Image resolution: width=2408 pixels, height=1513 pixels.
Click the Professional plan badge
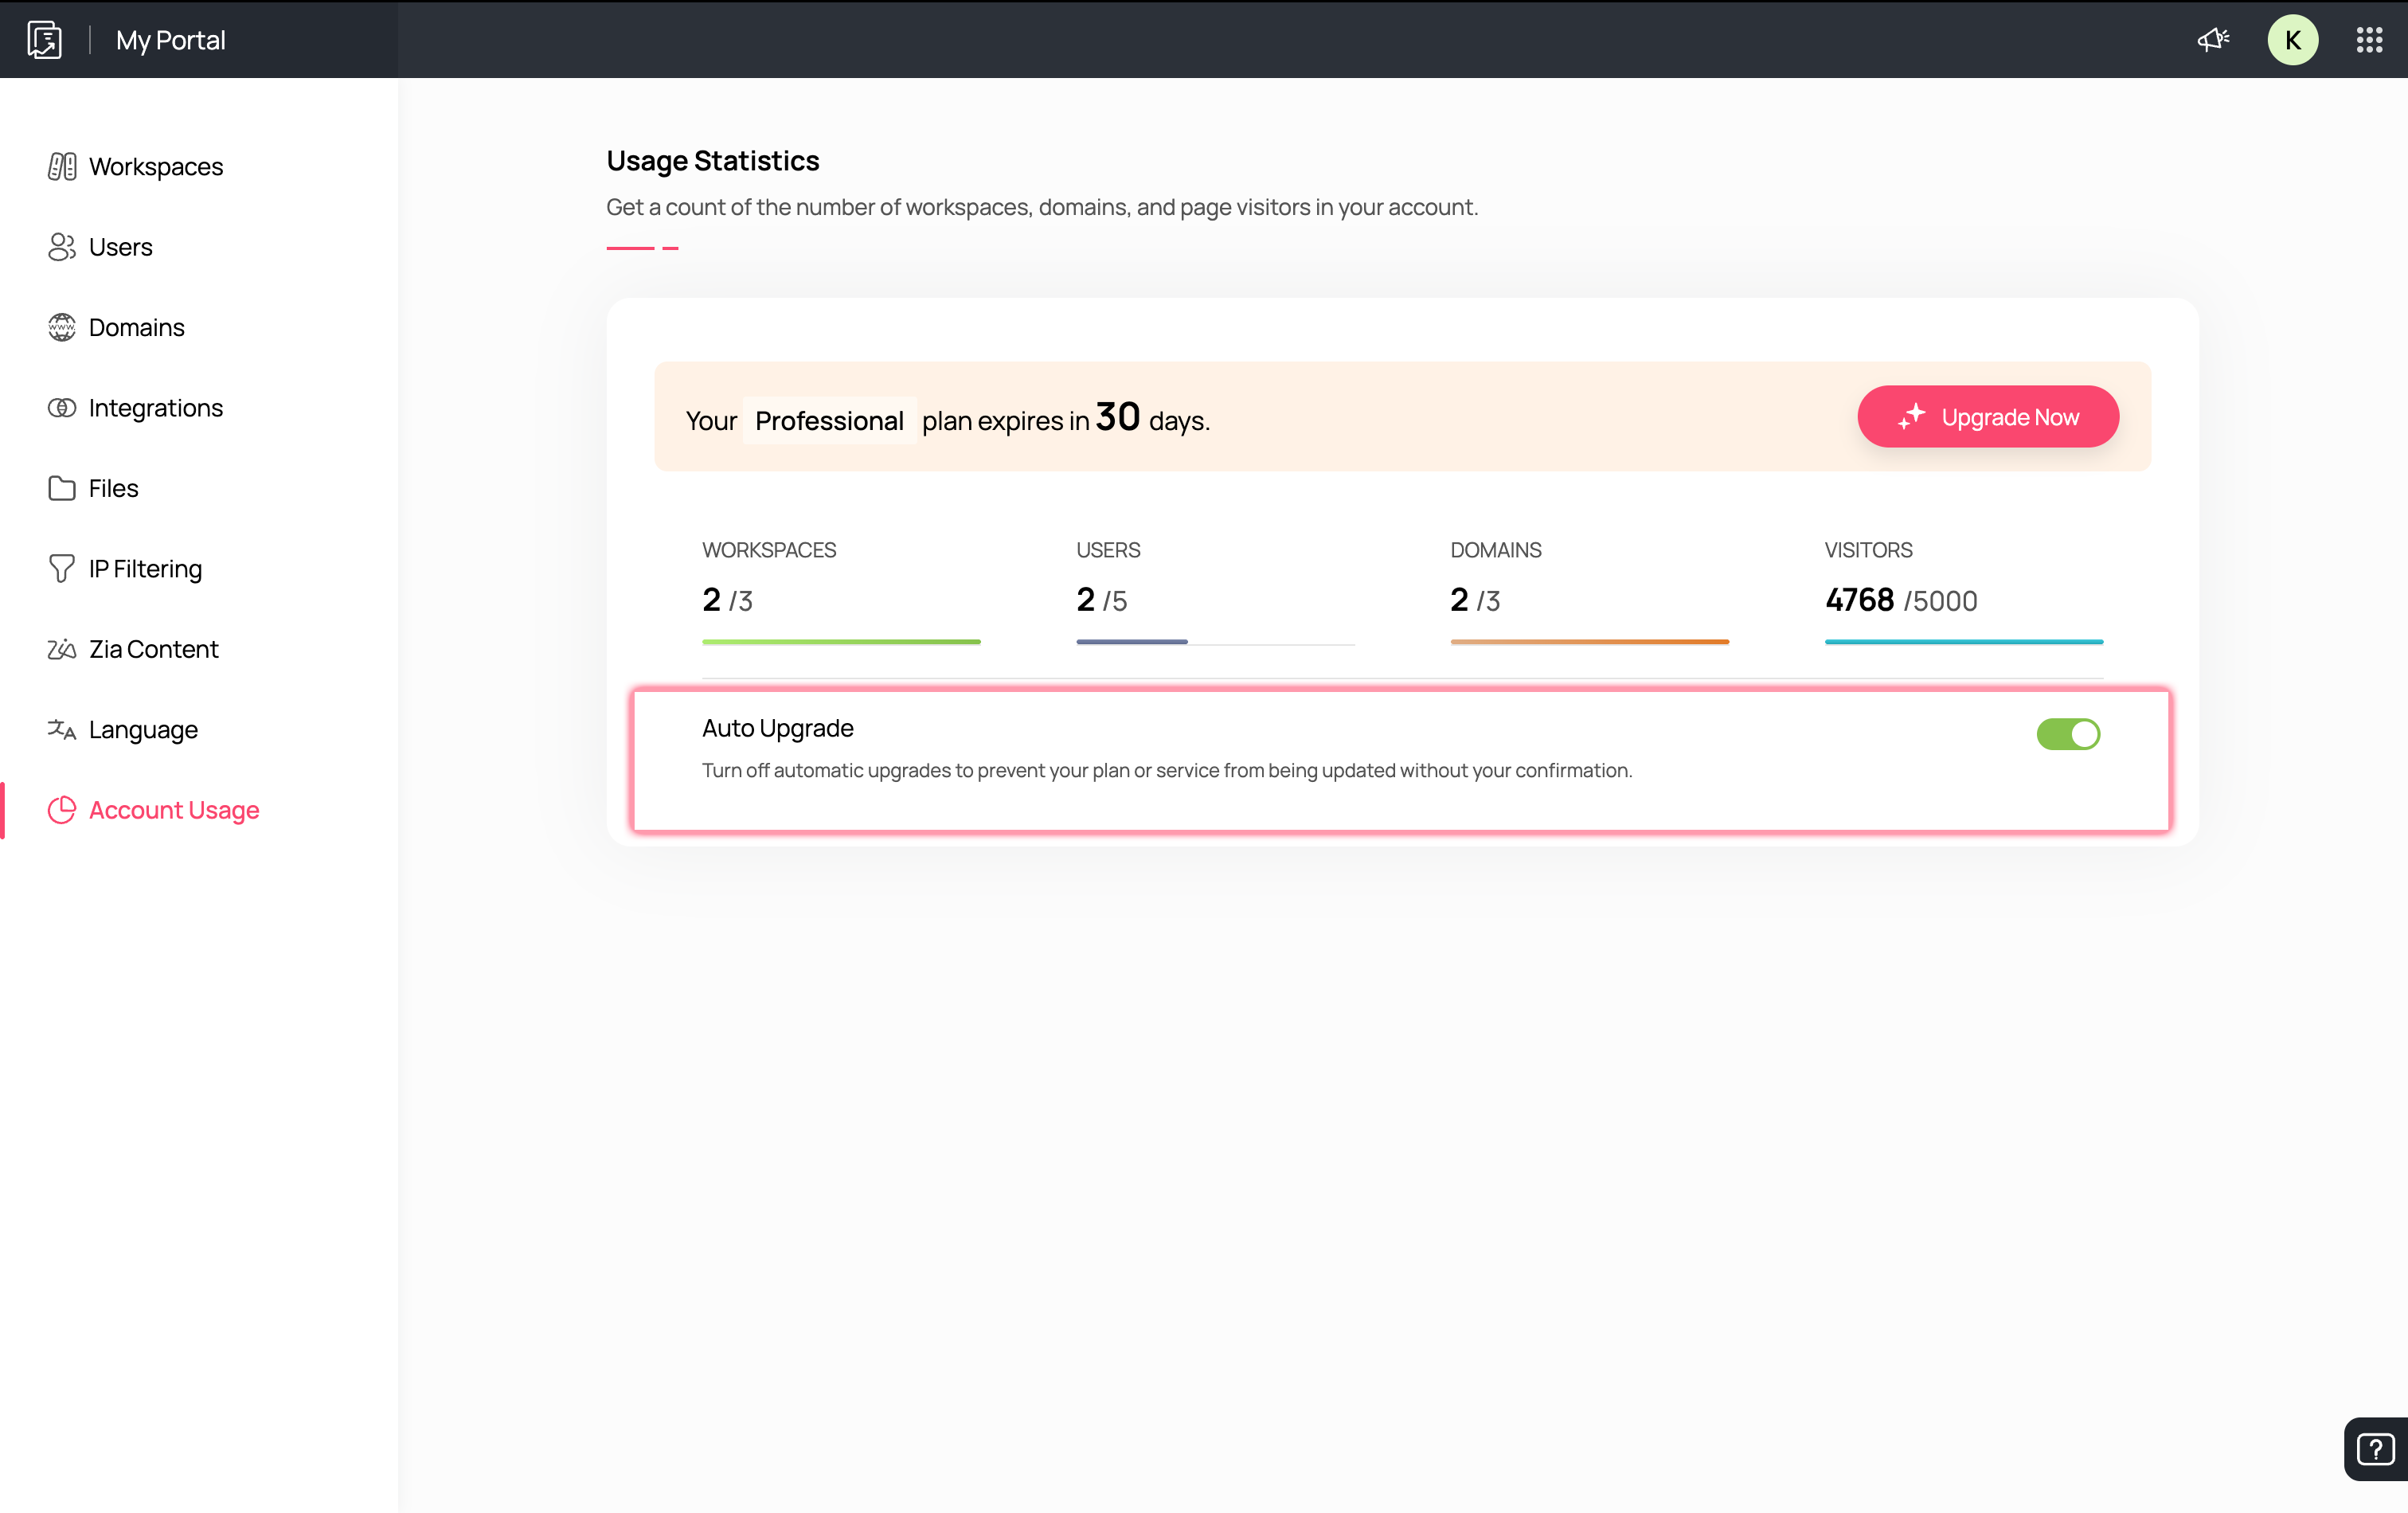(x=829, y=421)
